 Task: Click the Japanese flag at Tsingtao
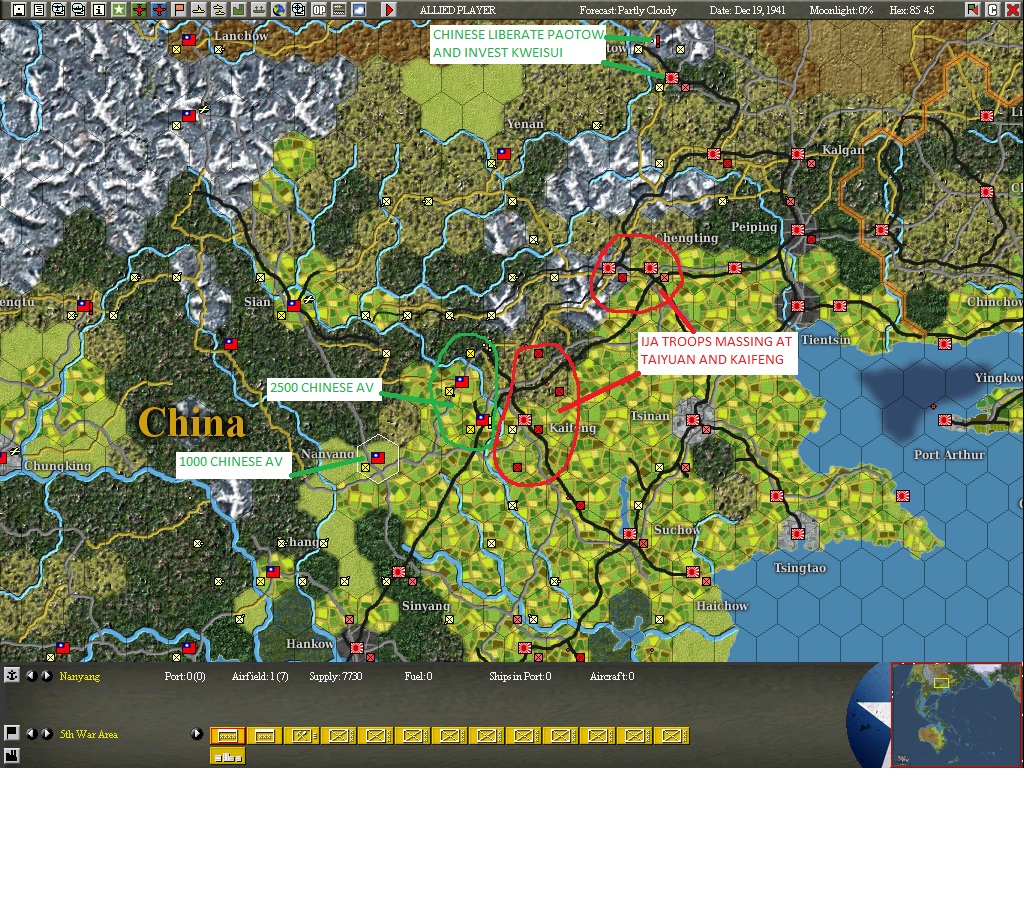coord(797,533)
